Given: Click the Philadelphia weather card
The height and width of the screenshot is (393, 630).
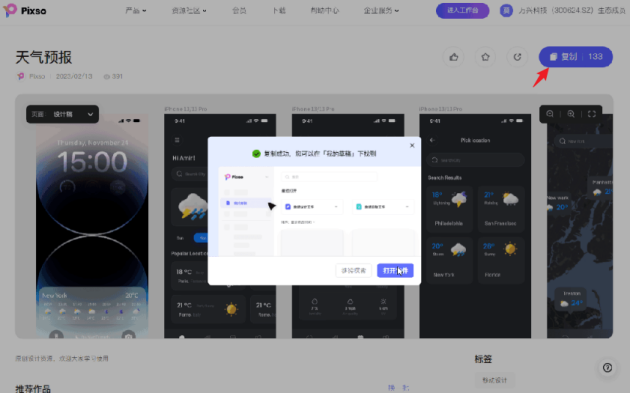Looking at the screenshot, I should pos(450,209).
